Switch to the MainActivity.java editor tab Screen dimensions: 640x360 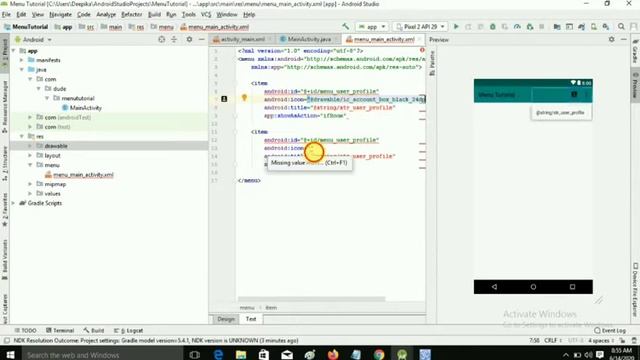309,39
